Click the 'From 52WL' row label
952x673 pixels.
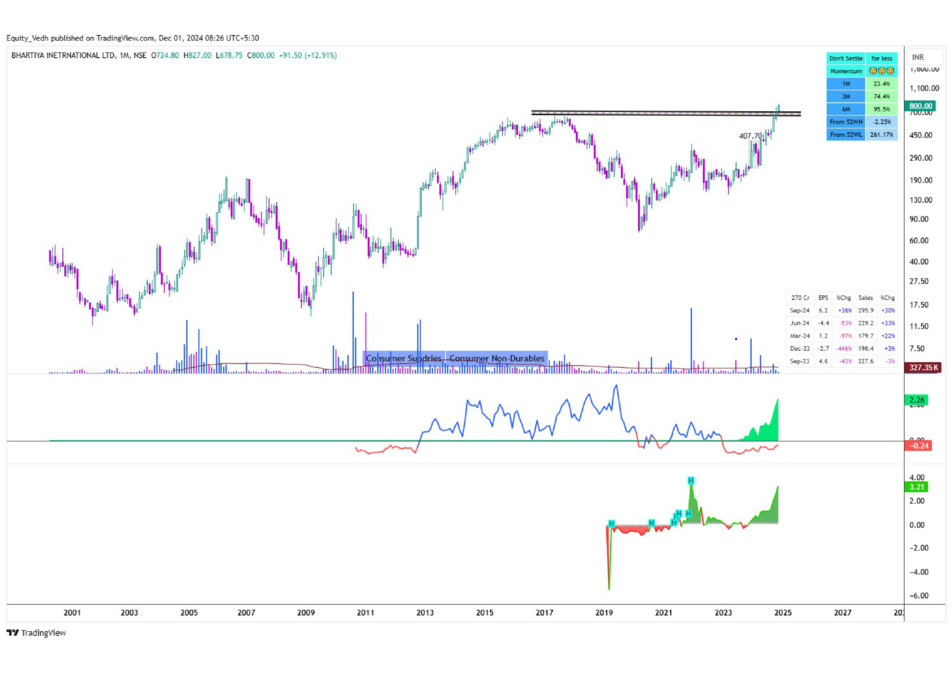(x=846, y=135)
